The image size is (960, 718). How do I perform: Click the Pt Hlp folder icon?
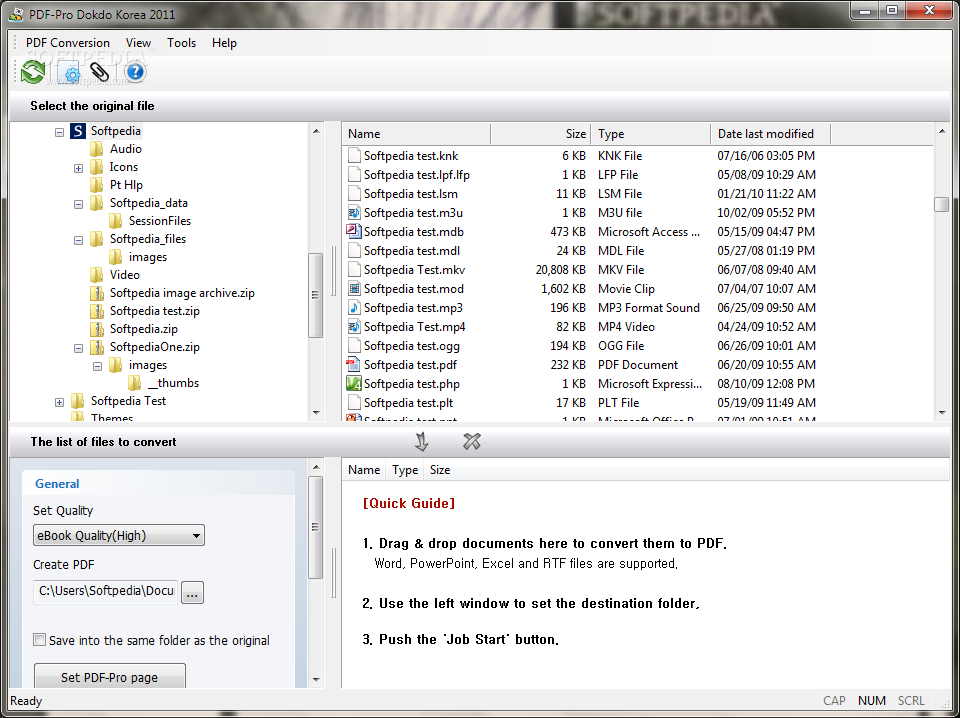pyautogui.click(x=97, y=185)
